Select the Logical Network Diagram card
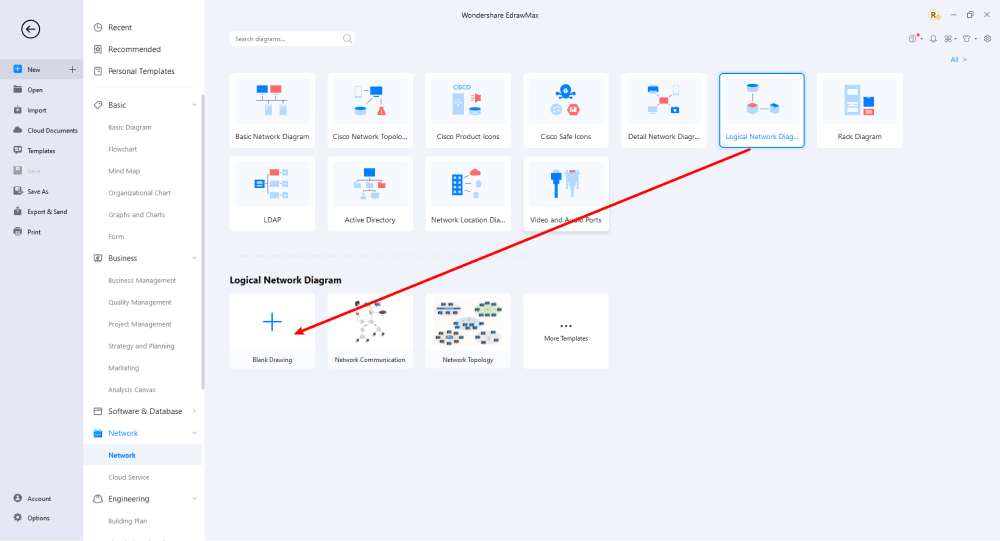This screenshot has width=1000, height=541. (761, 110)
